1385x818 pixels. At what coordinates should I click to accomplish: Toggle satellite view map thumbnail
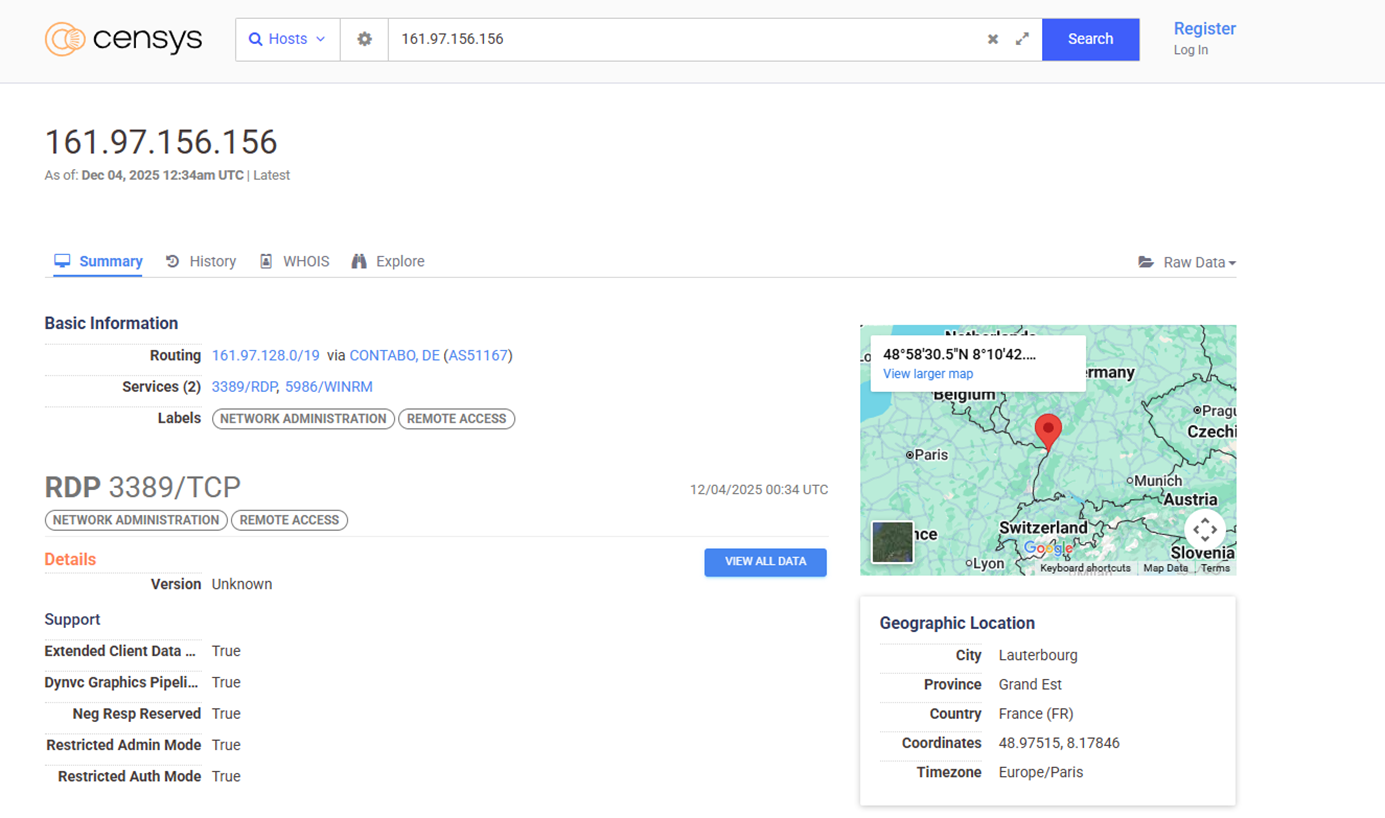tap(892, 543)
